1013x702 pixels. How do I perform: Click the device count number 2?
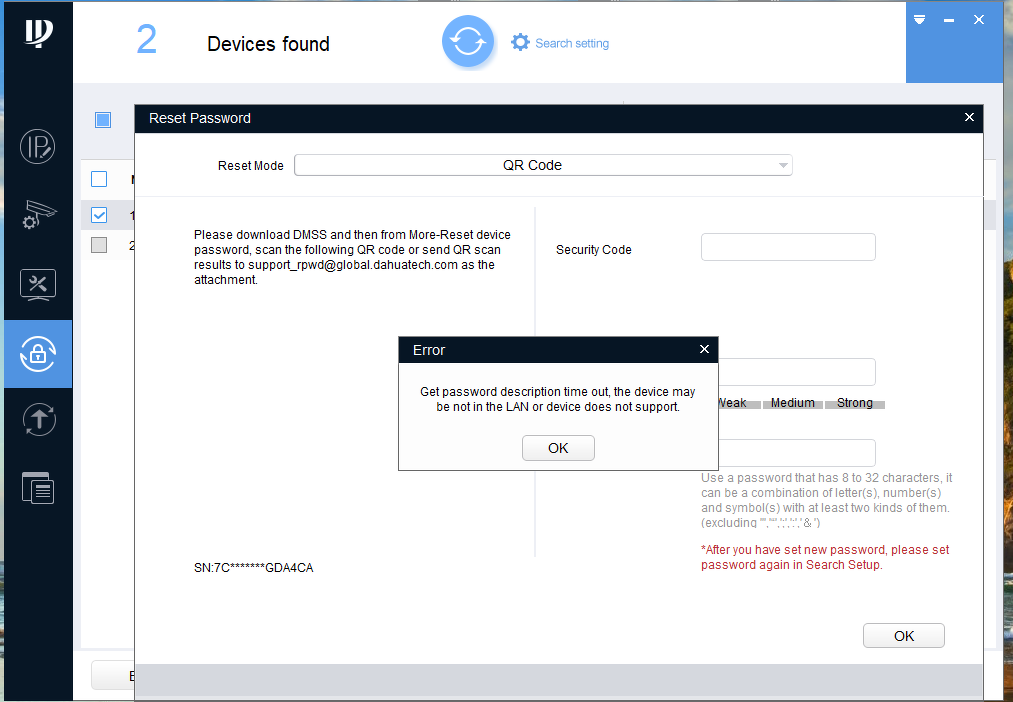click(147, 40)
